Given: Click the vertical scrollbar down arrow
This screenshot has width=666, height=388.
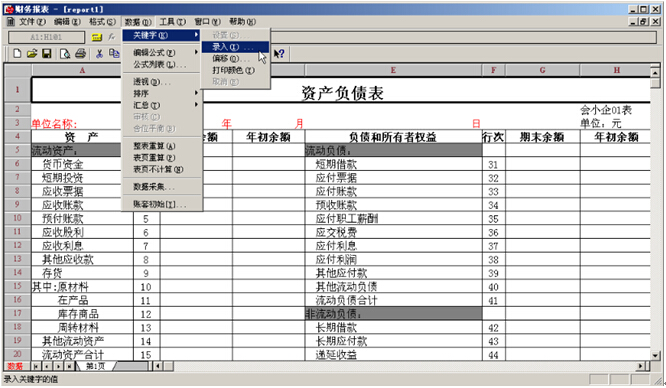Looking at the screenshot, I should (x=655, y=355).
